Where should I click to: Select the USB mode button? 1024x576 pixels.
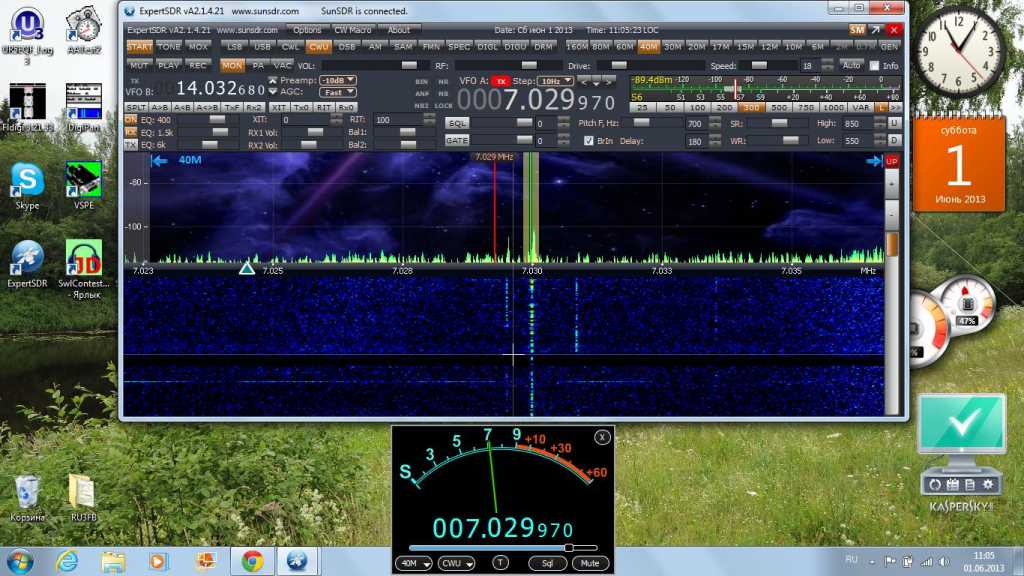[x=262, y=47]
